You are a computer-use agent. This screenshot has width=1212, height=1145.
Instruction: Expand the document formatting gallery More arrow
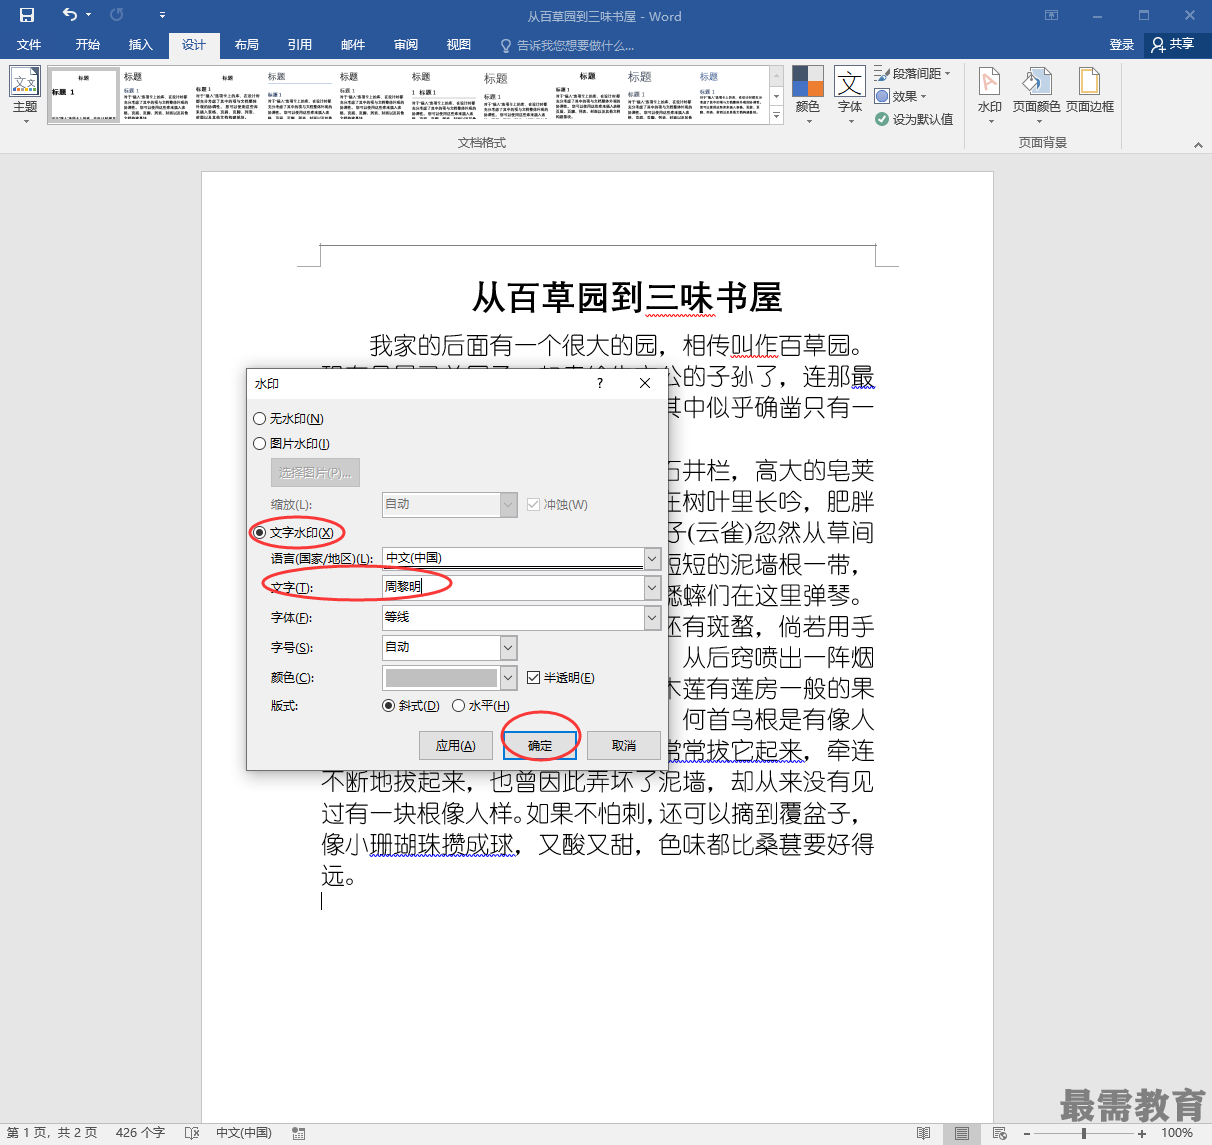click(x=777, y=116)
